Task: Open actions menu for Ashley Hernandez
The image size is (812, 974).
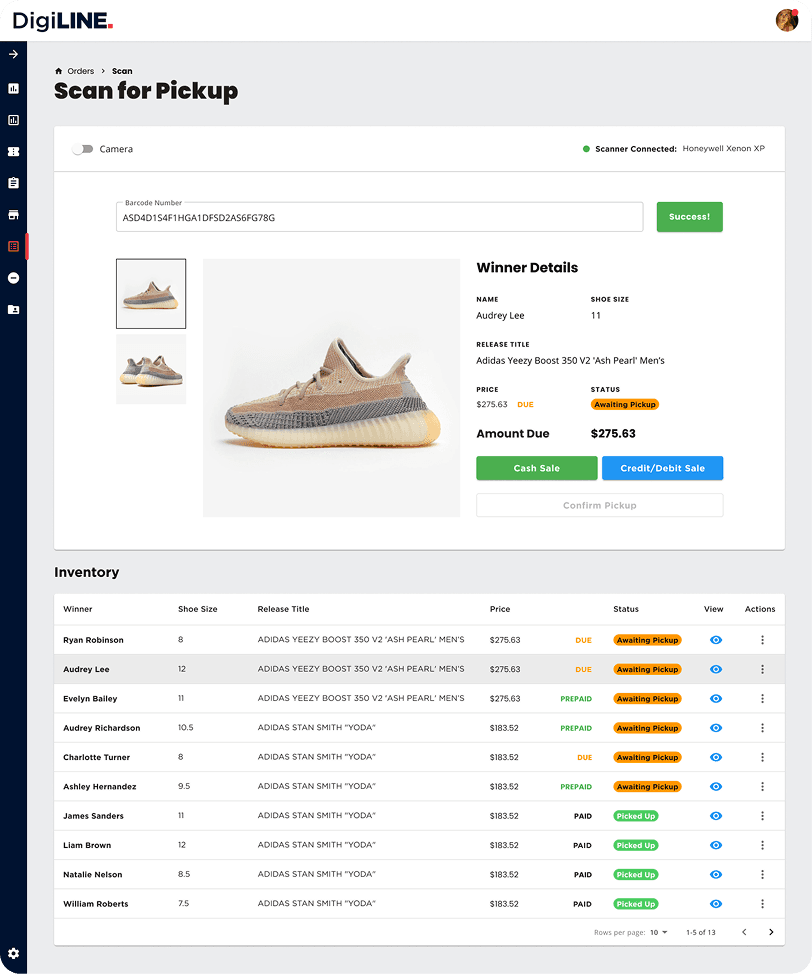Action: 762,786
